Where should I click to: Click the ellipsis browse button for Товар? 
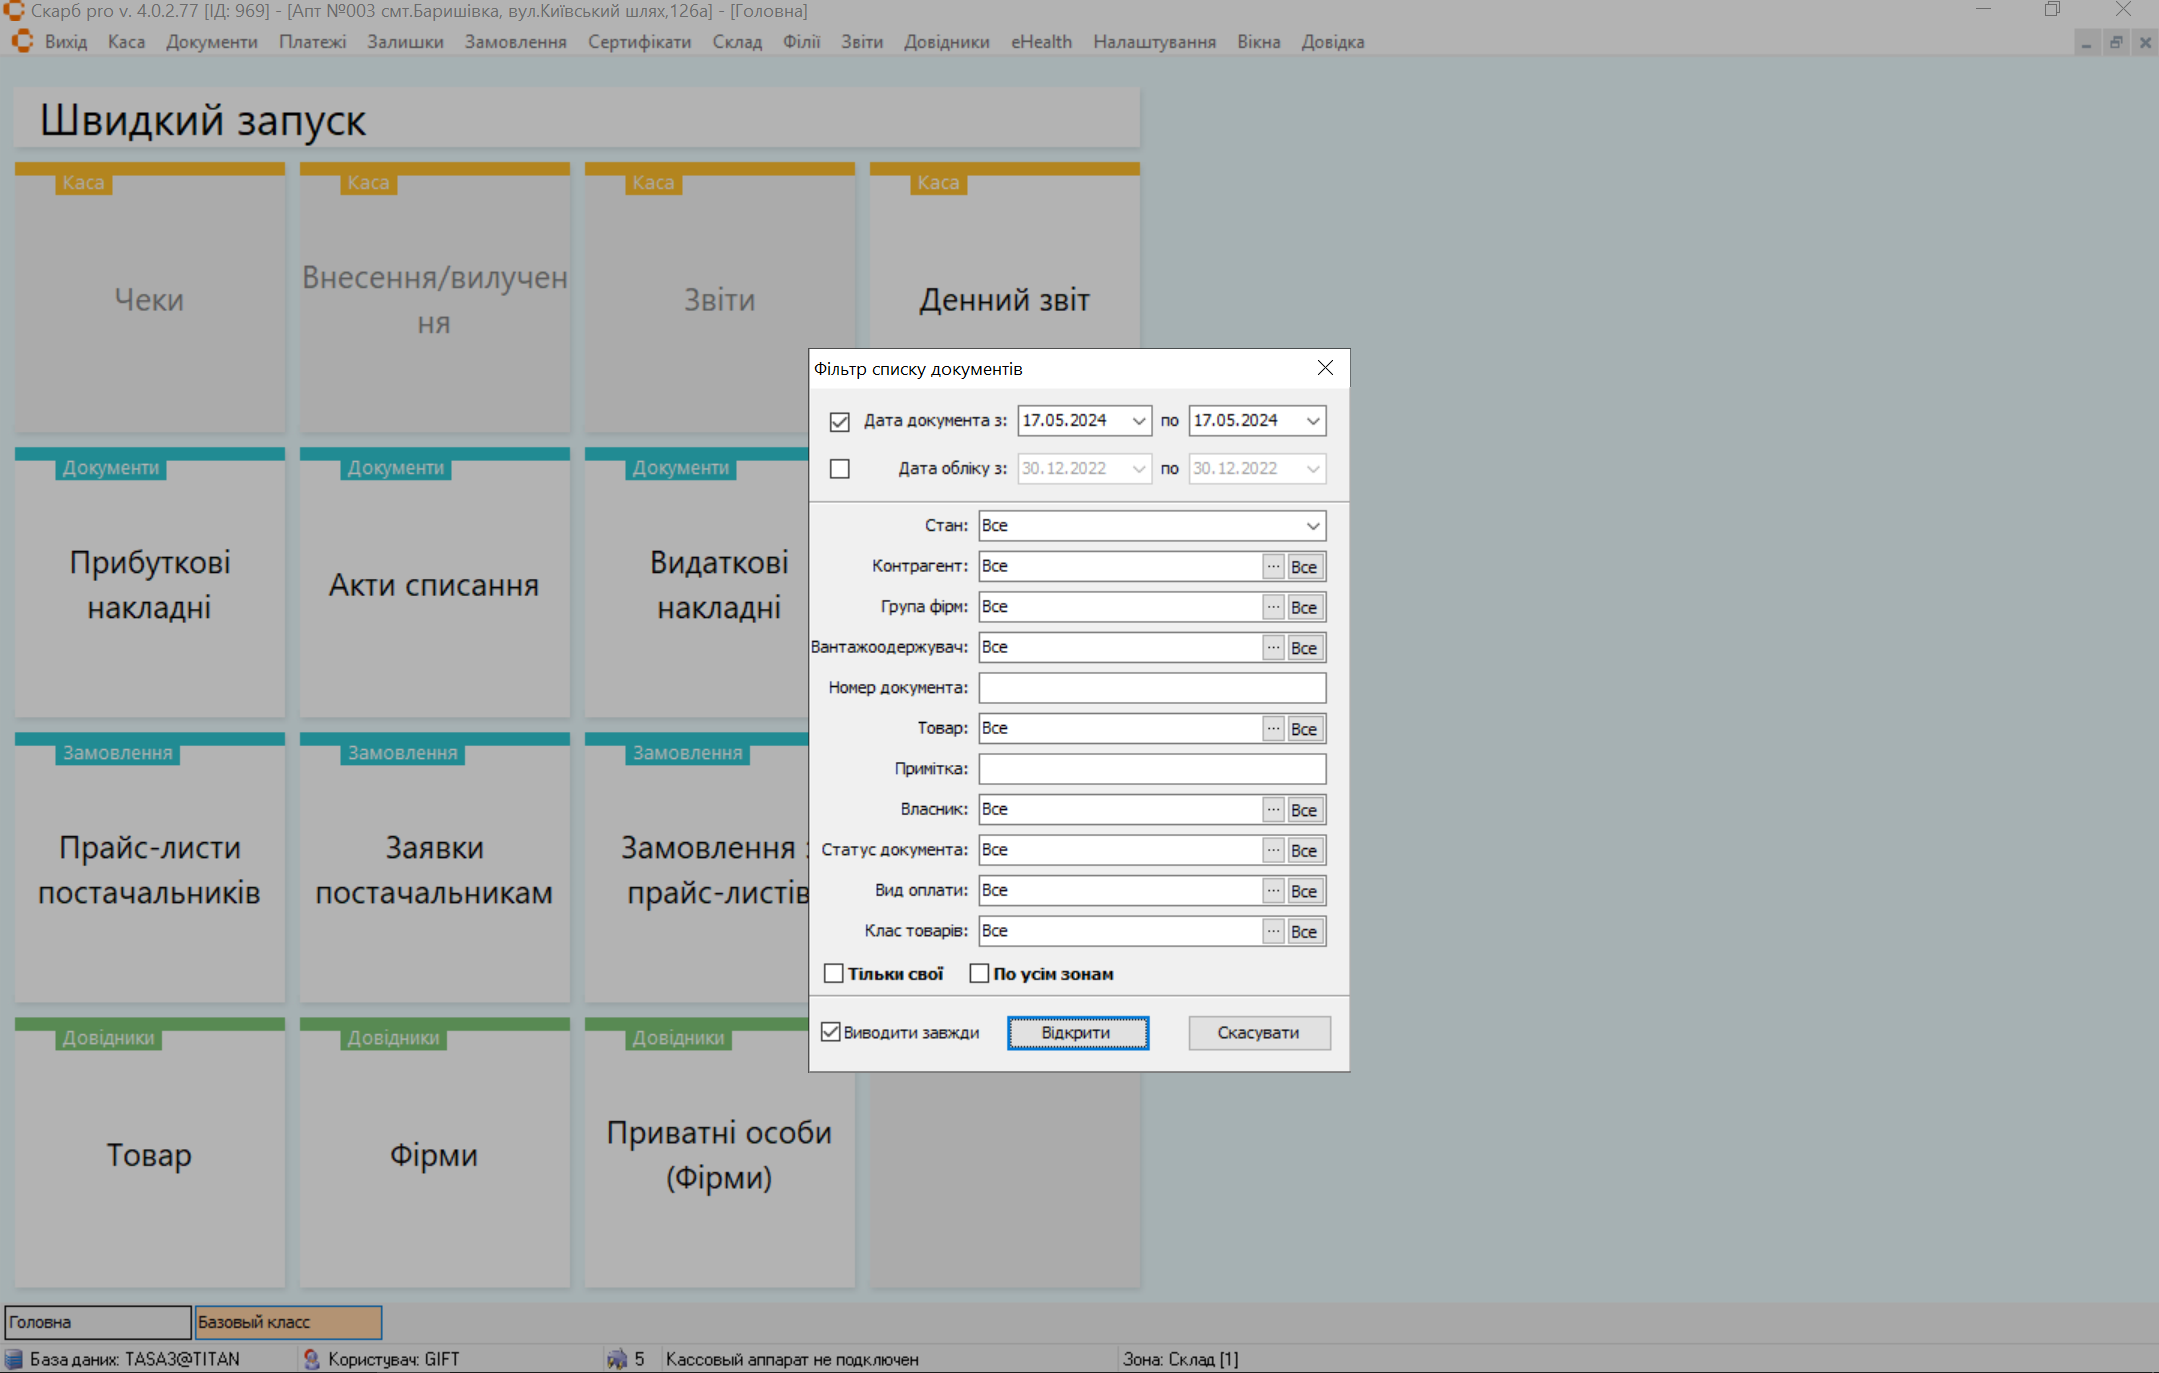click(x=1272, y=729)
